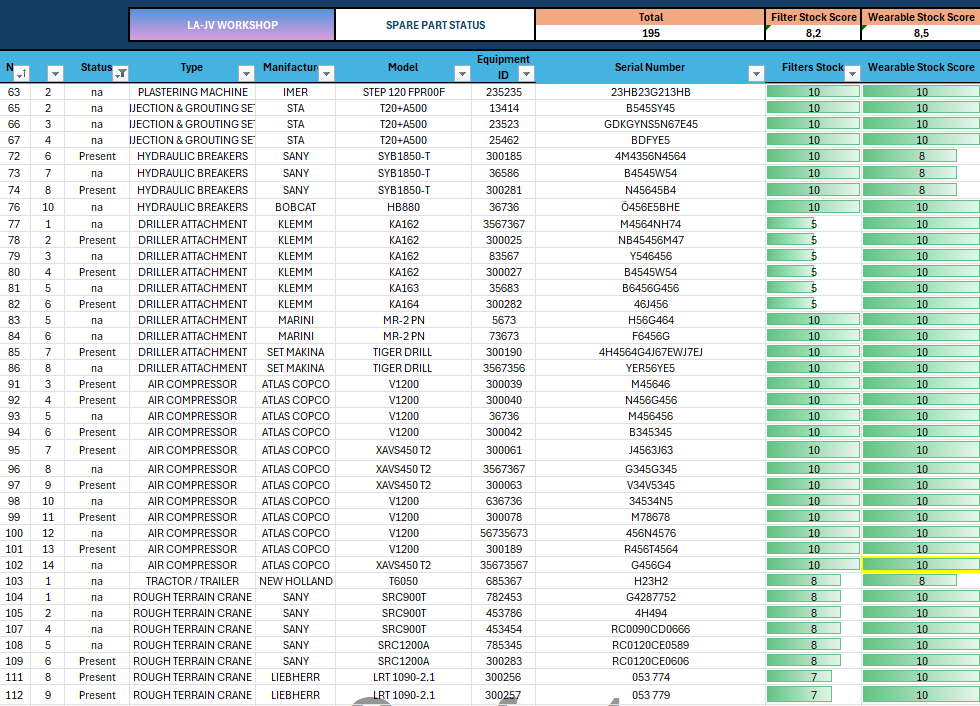This screenshot has width=980, height=706.
Task: Select serial number RC0090CD0666
Action: coord(651,629)
